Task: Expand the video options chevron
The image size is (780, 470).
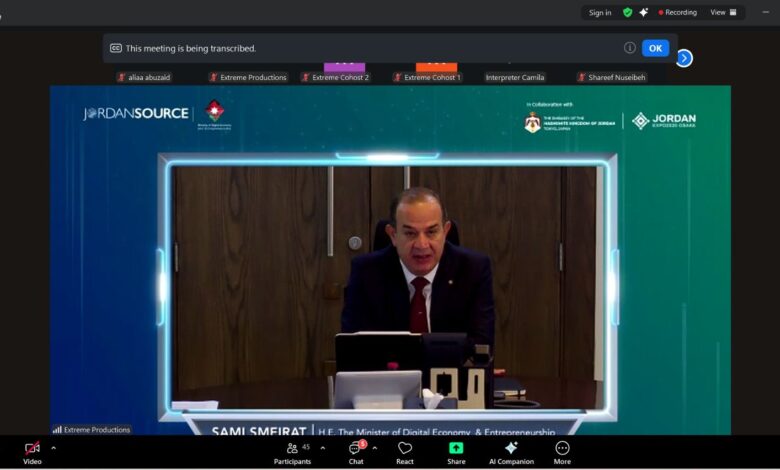Action: coord(53,448)
